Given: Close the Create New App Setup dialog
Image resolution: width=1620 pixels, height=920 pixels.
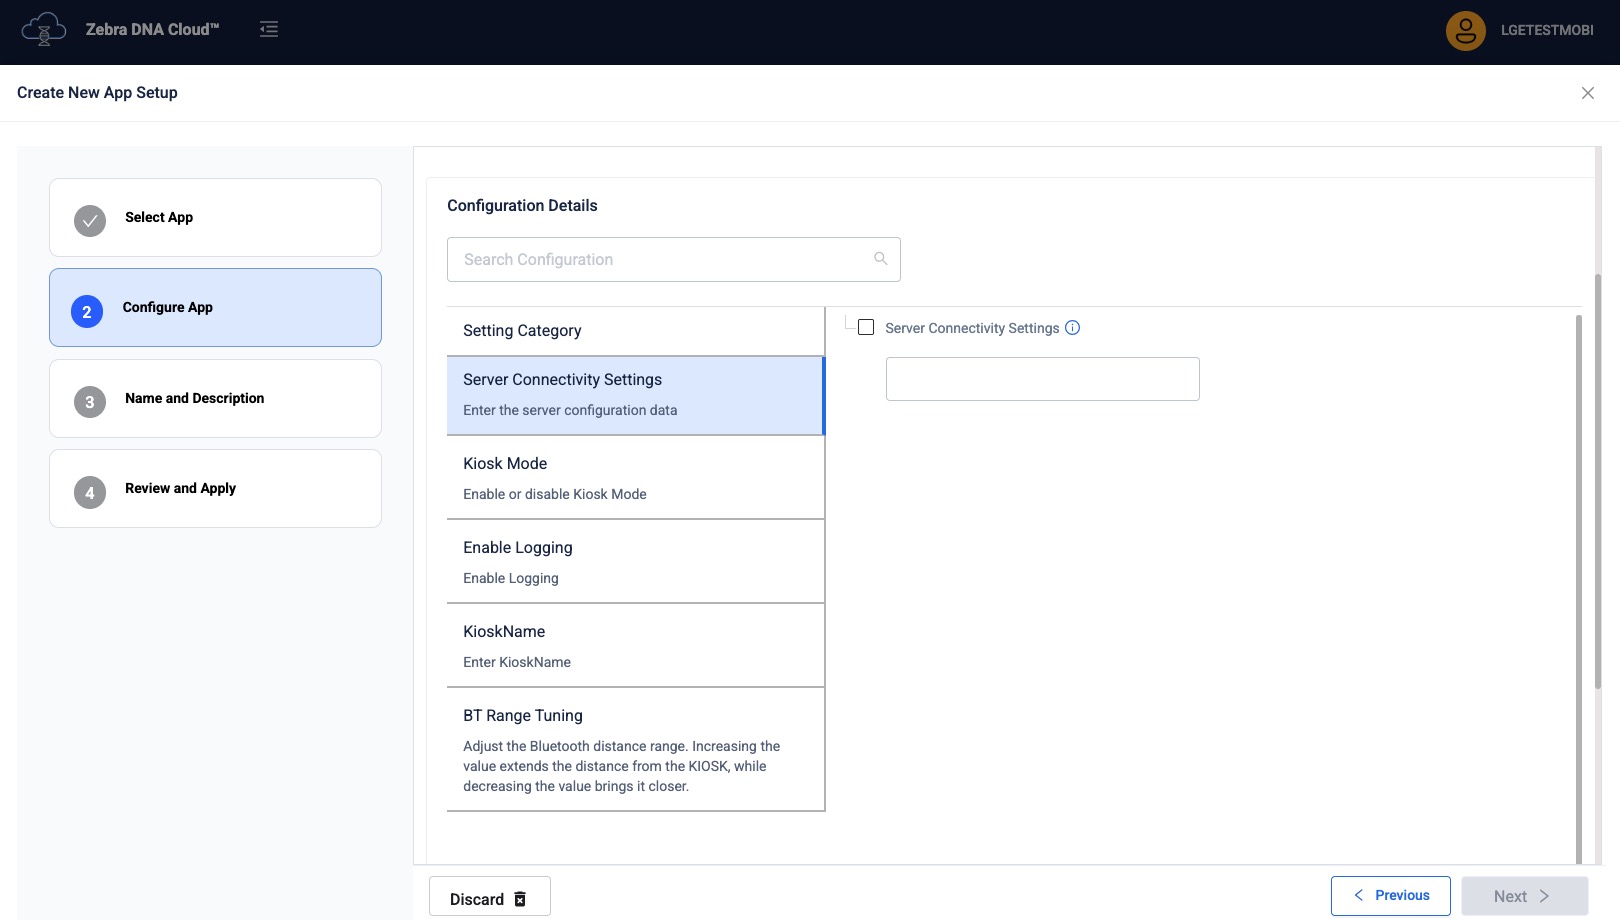Looking at the screenshot, I should (1587, 93).
